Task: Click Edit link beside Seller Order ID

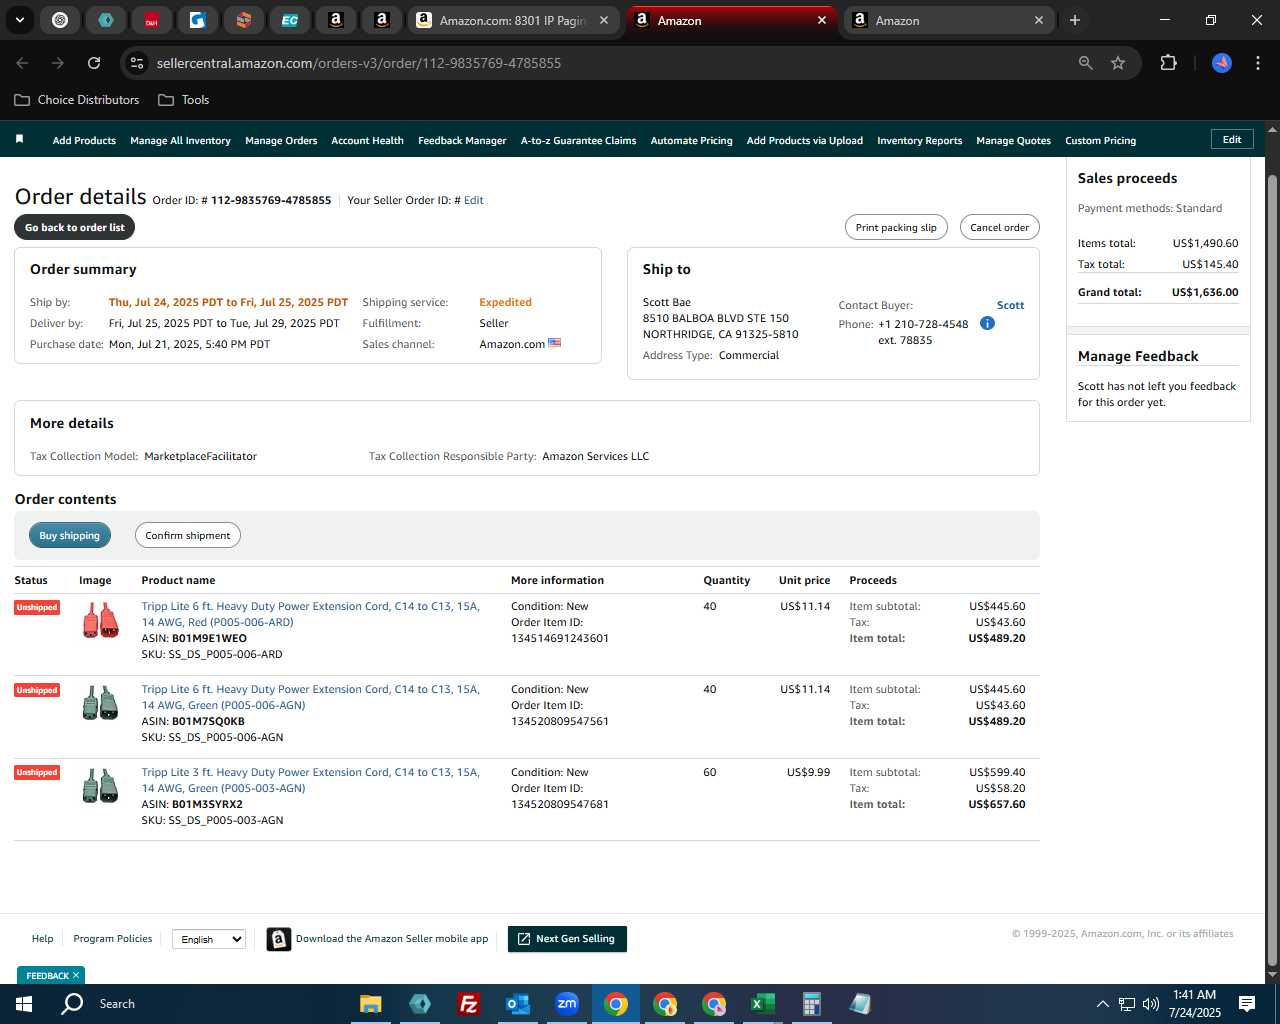Action: pyautogui.click(x=473, y=200)
